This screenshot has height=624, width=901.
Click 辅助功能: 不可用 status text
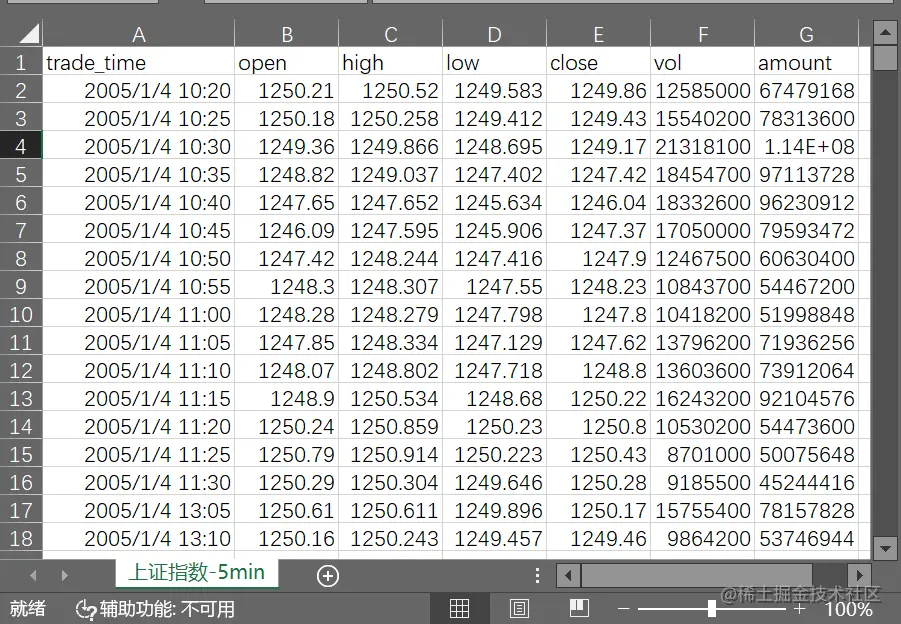[167, 609]
